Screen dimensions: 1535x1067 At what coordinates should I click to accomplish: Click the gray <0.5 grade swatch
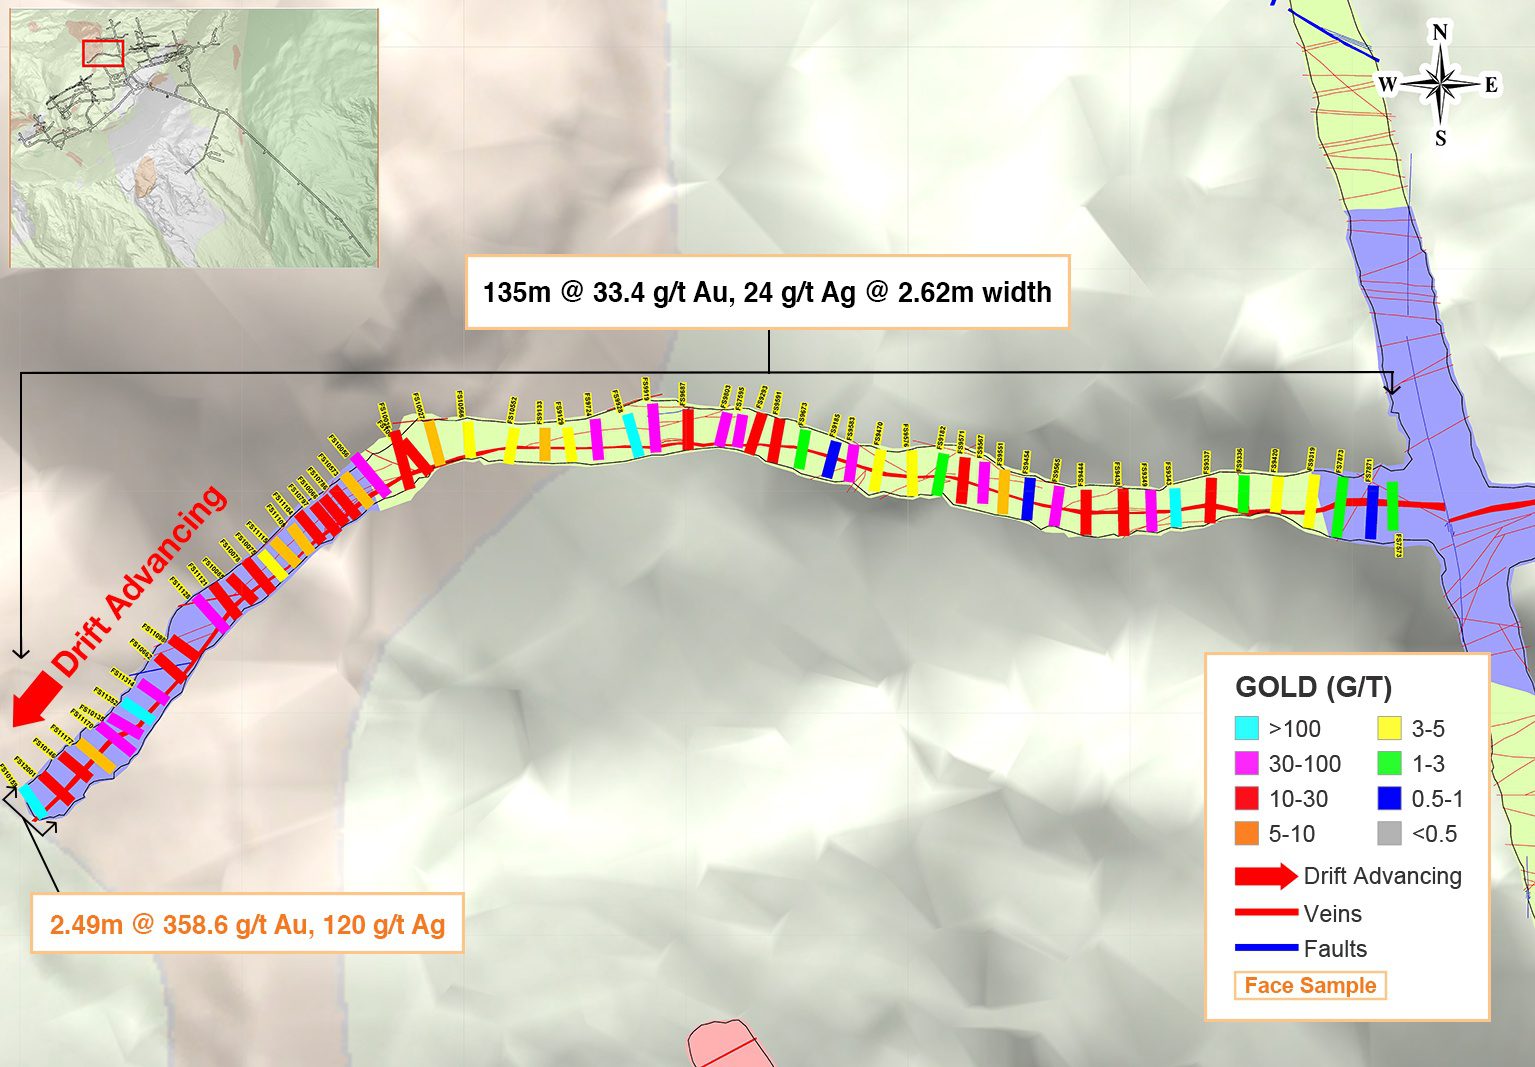pos(1389,834)
